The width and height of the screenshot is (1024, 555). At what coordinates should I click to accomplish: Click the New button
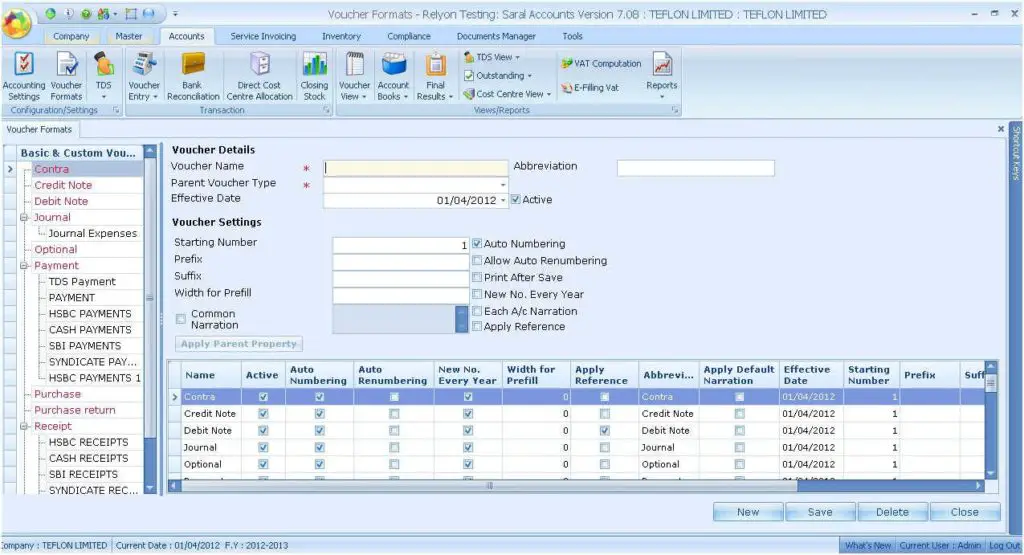point(748,512)
